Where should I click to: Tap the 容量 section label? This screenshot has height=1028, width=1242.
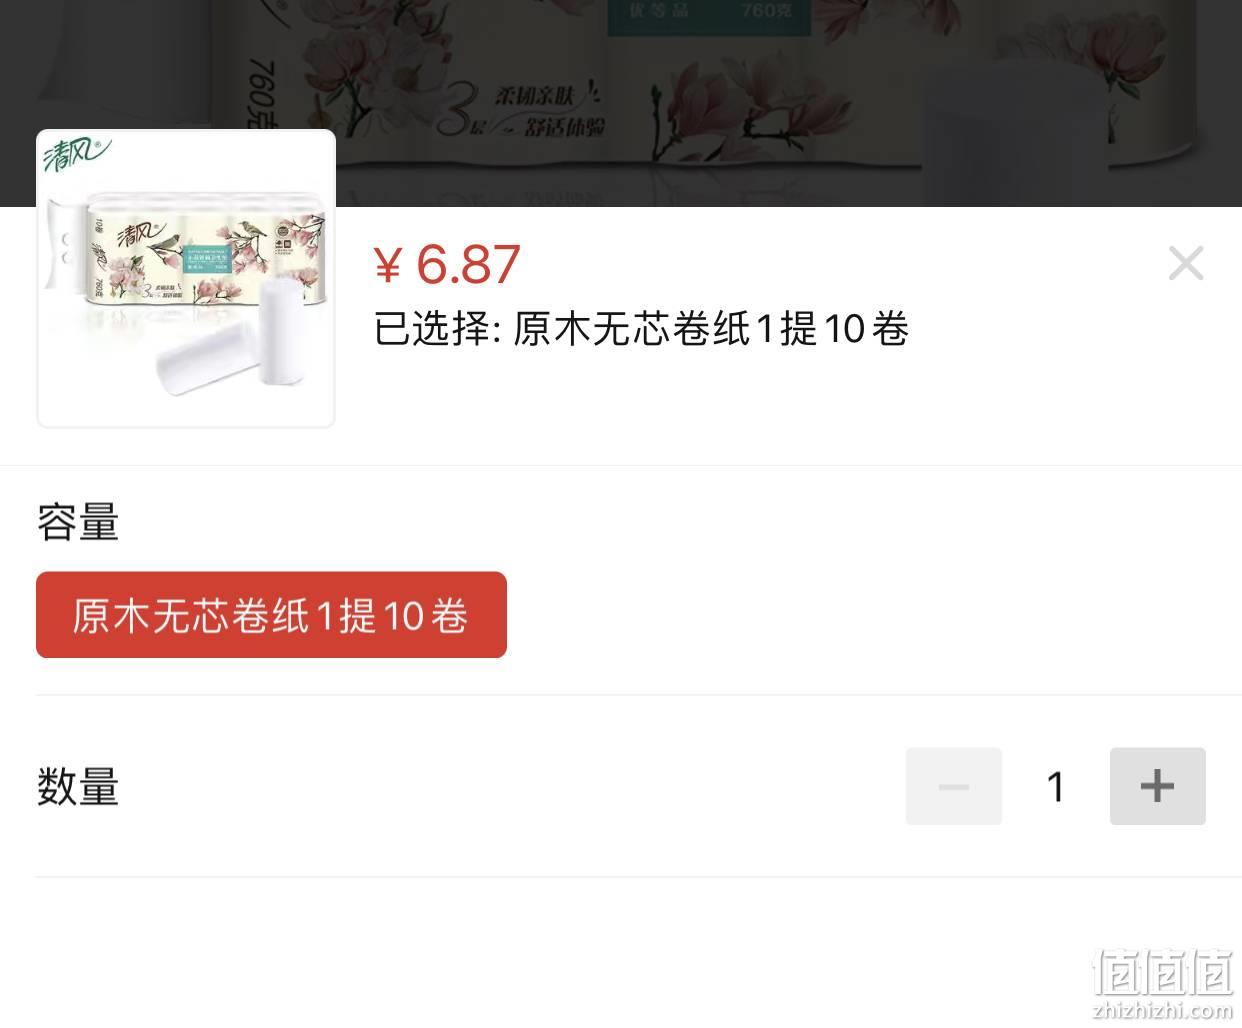point(78,523)
